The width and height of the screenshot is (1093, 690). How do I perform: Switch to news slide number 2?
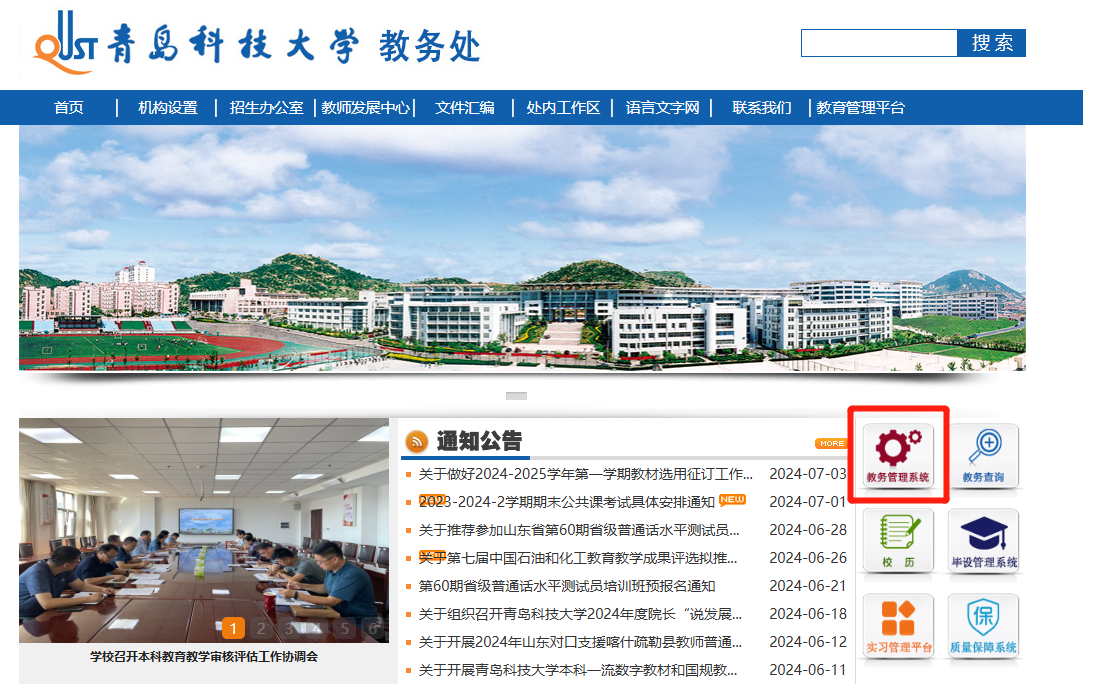point(261,628)
